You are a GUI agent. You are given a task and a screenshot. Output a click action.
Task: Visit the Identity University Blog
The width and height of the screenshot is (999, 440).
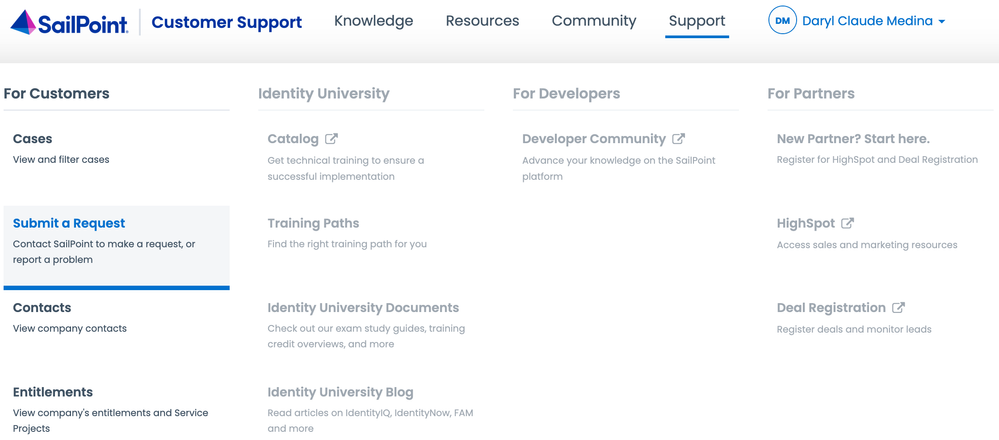340,392
